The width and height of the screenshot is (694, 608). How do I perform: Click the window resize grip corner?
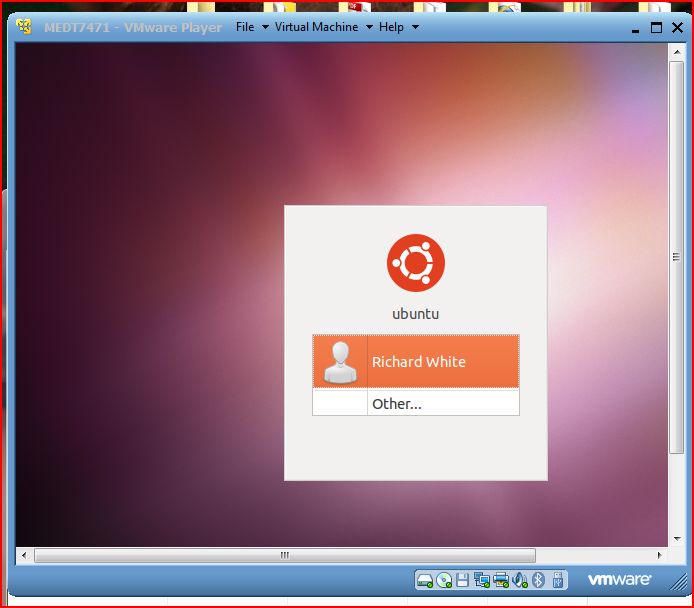coord(678,582)
